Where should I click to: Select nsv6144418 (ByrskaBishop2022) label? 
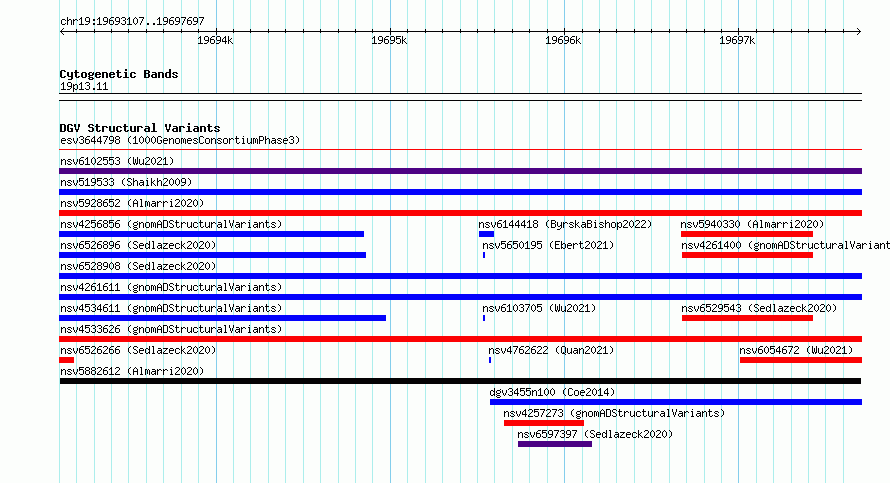(565, 224)
